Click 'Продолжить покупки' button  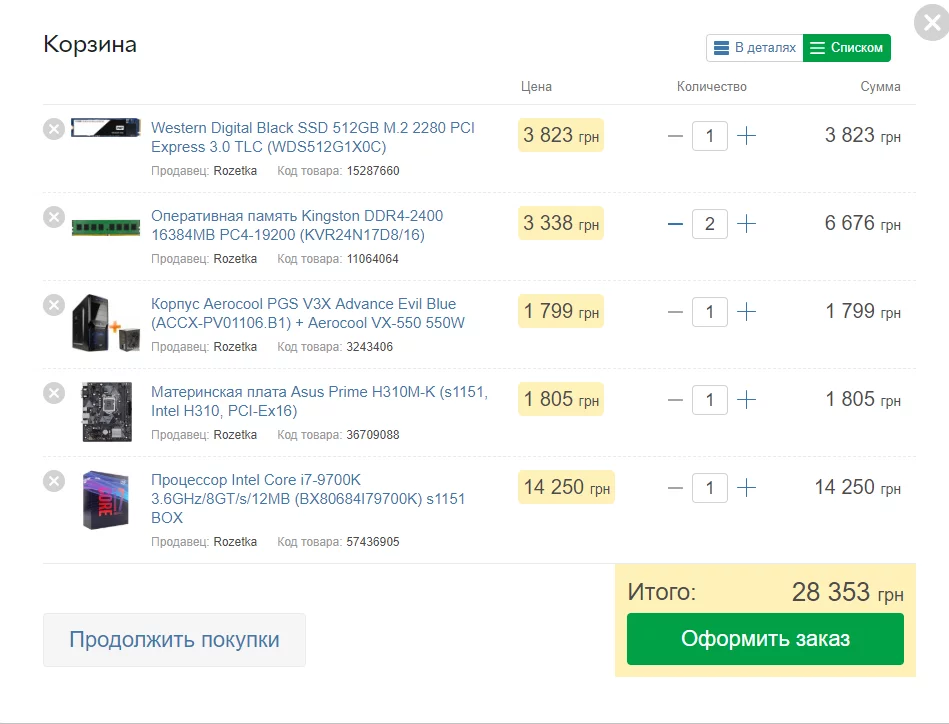point(174,640)
